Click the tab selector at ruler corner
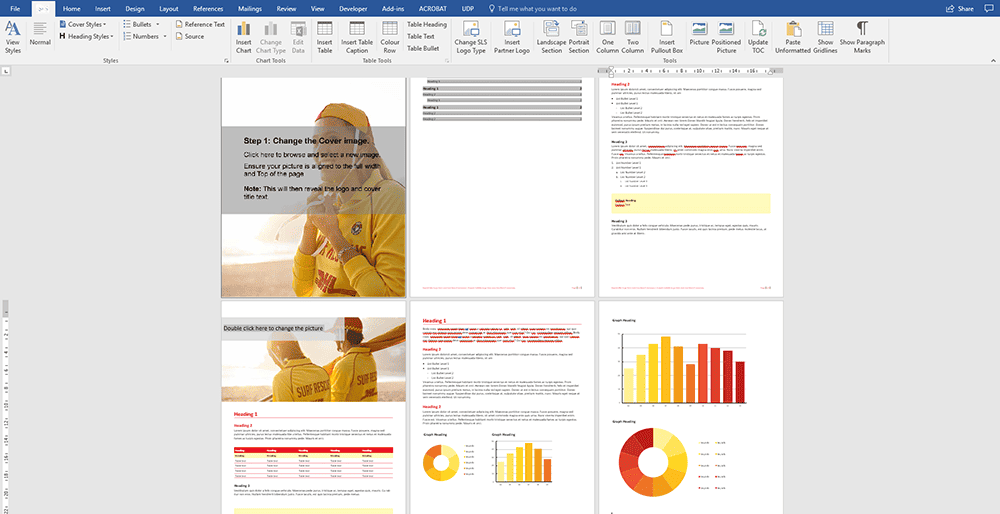The height and width of the screenshot is (514, 1000). (x=6, y=71)
